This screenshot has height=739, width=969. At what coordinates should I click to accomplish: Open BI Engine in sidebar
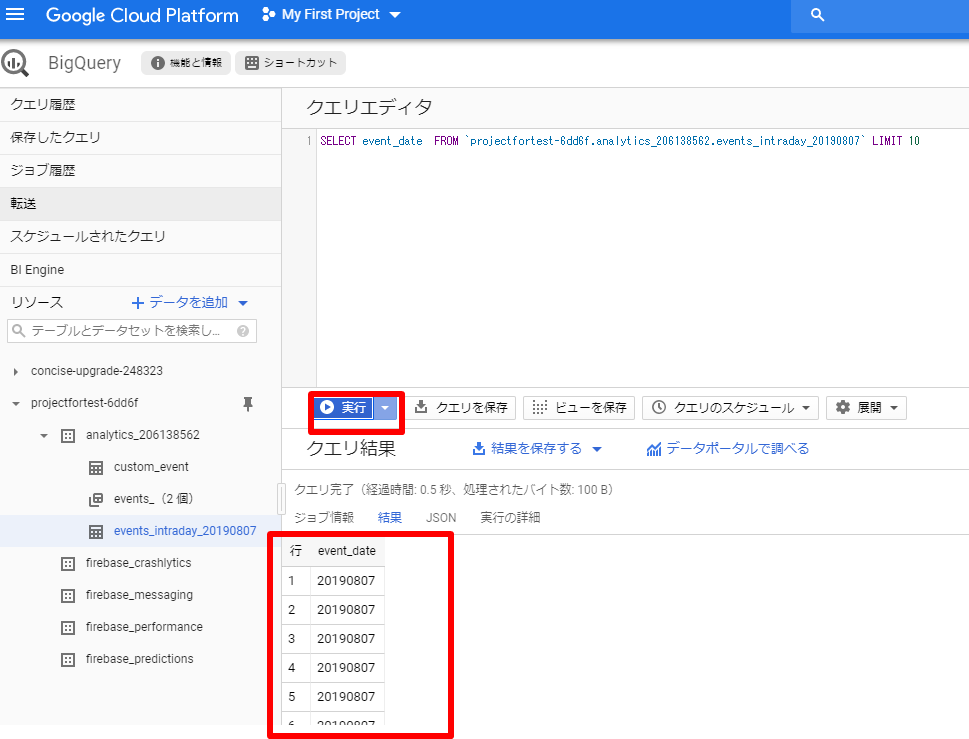point(140,269)
